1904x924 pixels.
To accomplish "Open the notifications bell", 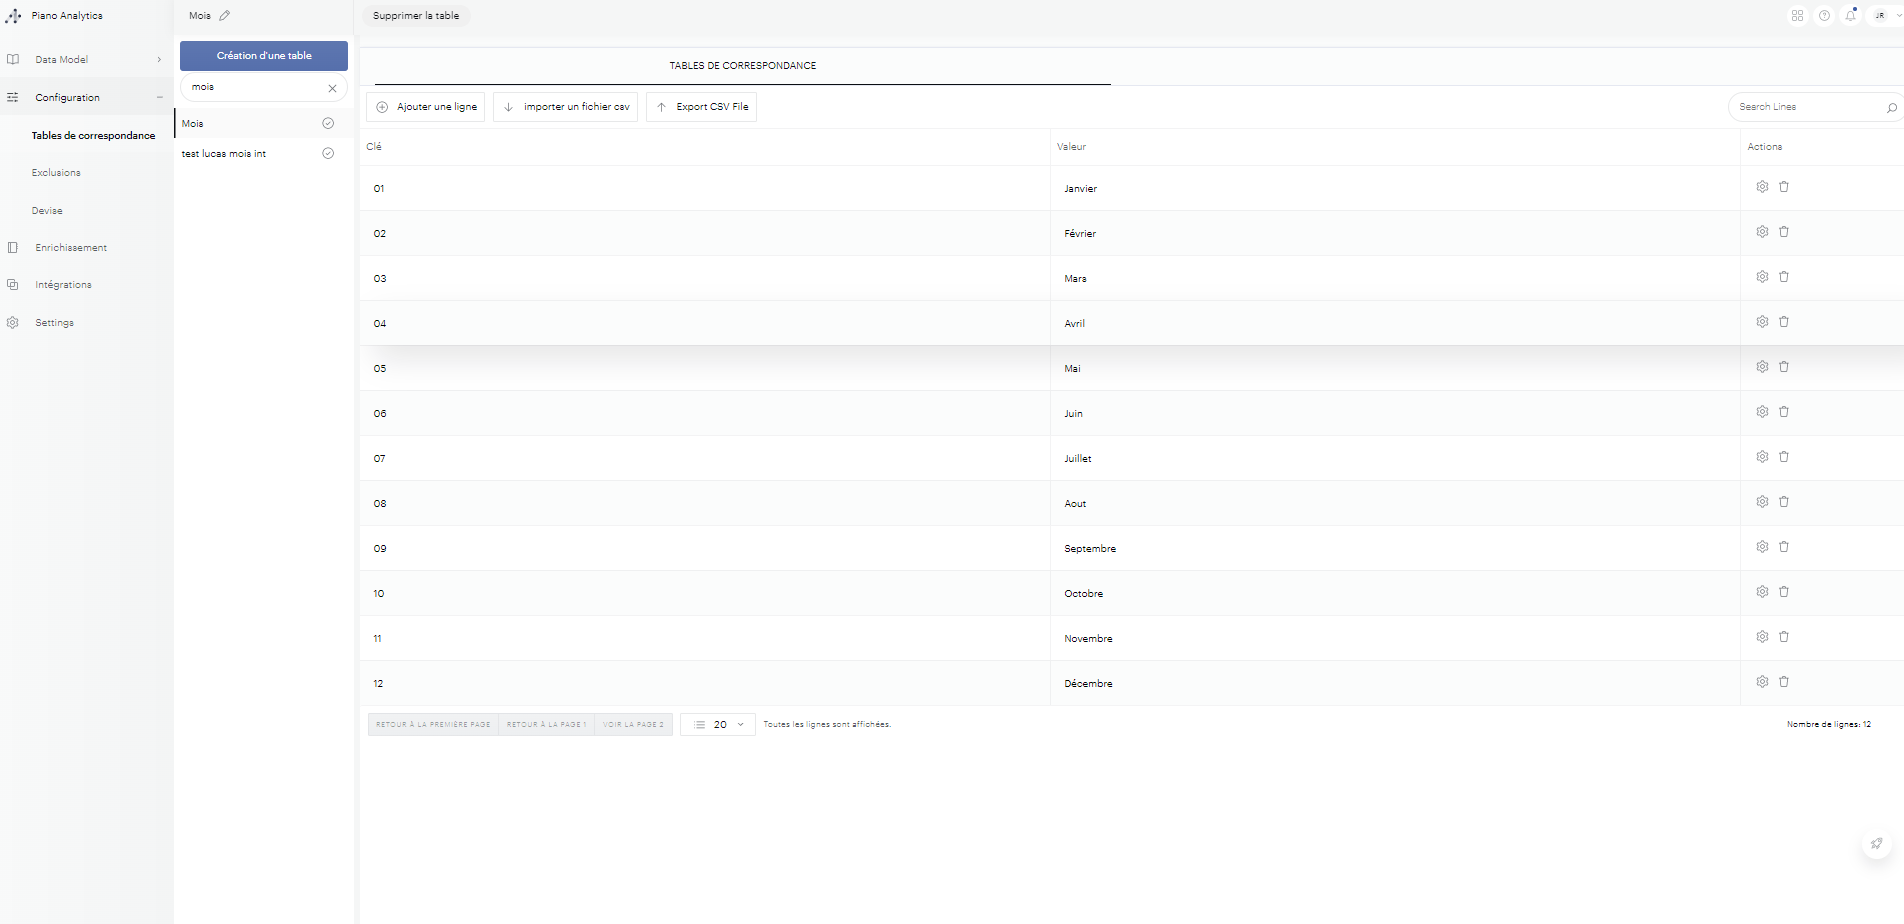I will tap(1851, 16).
